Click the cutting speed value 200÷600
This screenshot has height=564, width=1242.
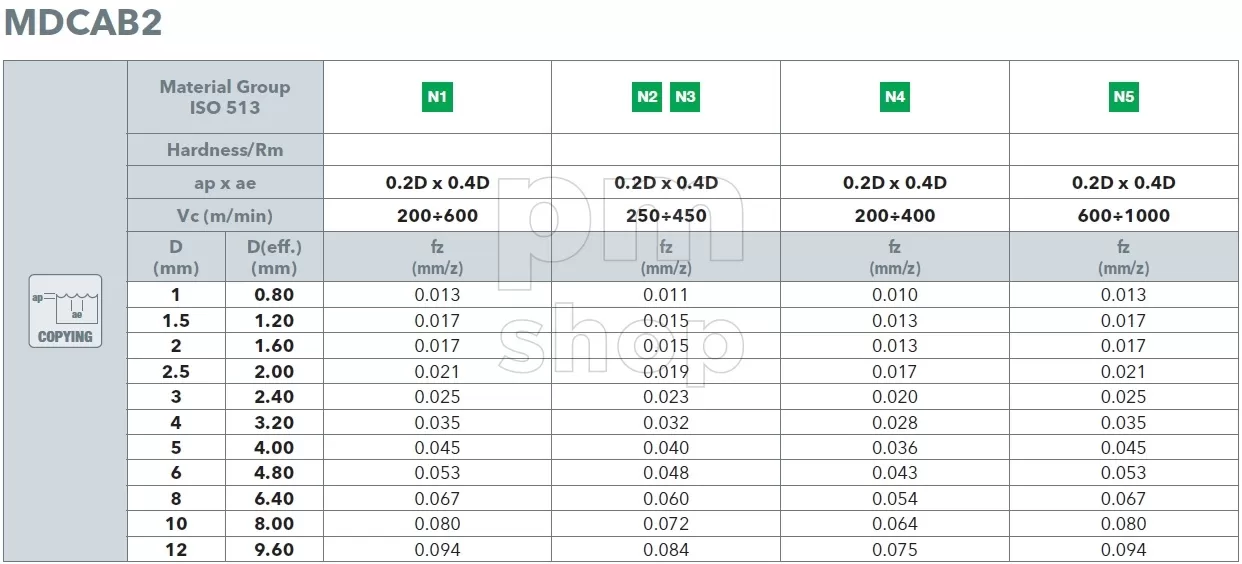click(437, 215)
